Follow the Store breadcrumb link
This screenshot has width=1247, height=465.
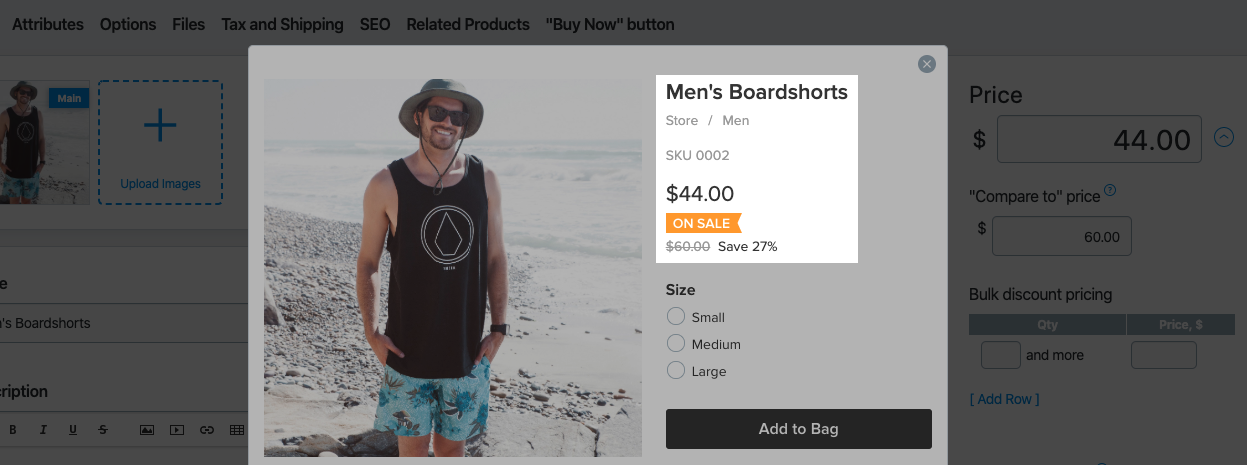tap(682, 121)
